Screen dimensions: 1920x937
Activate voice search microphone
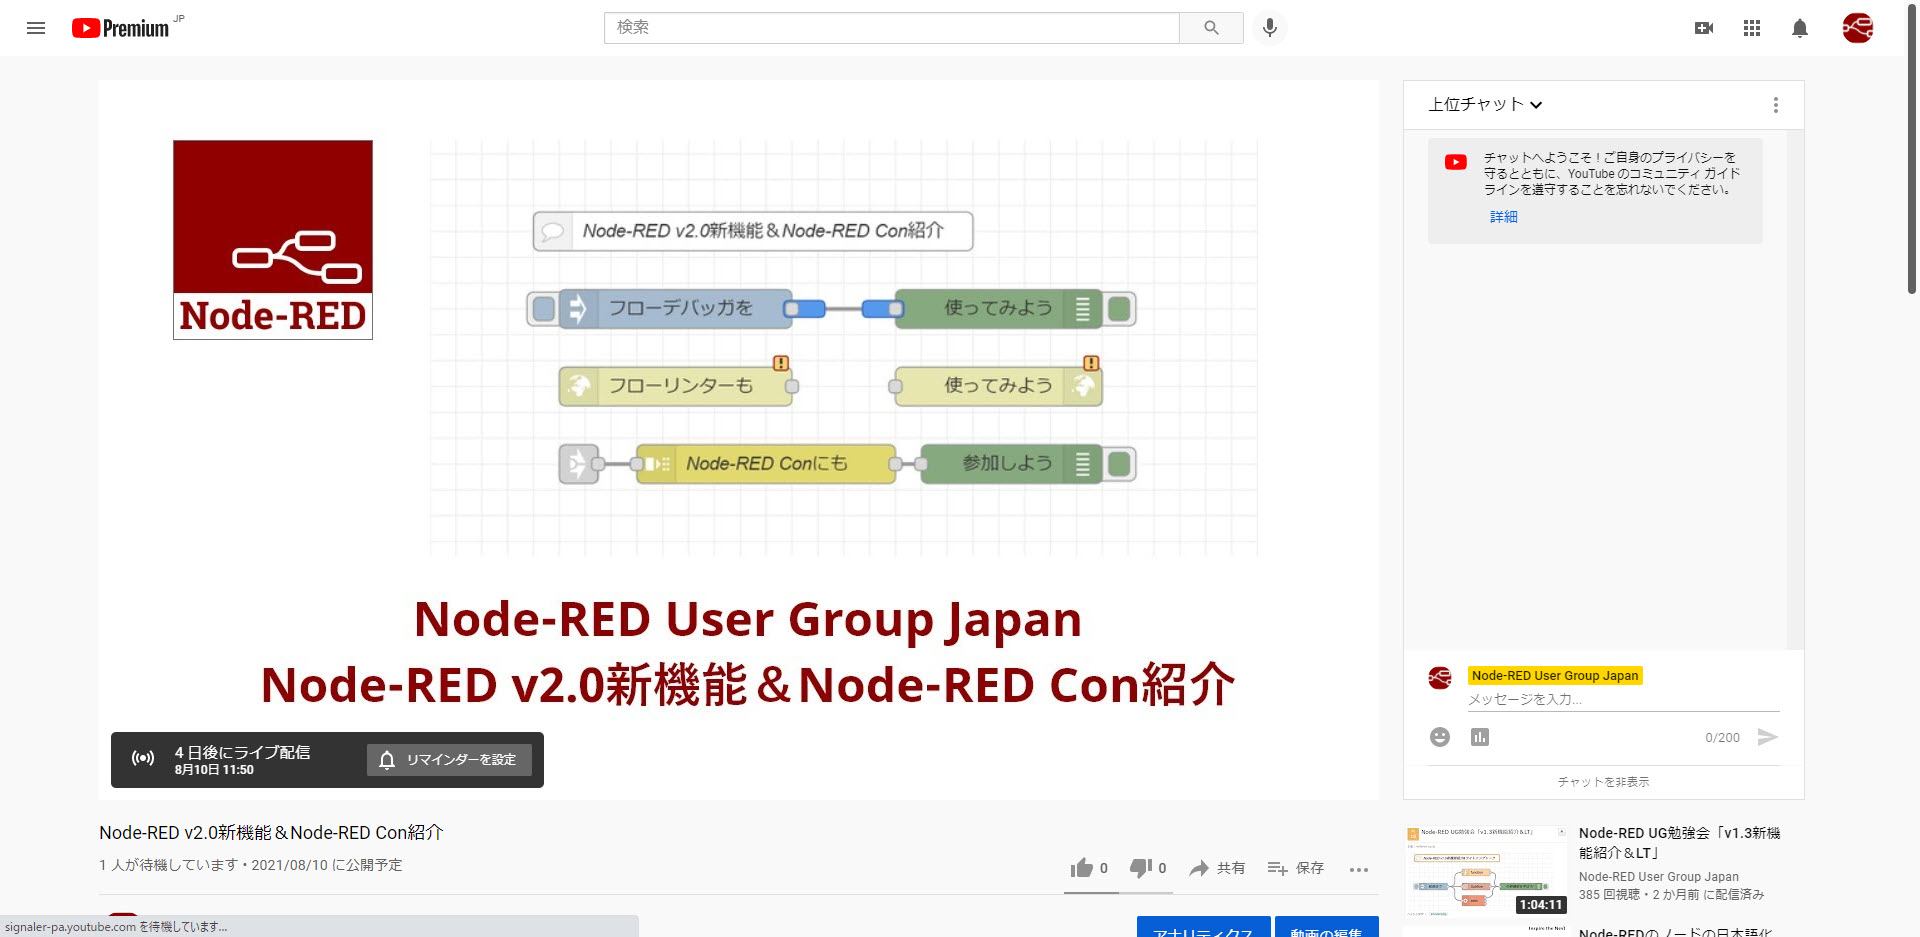[1269, 28]
